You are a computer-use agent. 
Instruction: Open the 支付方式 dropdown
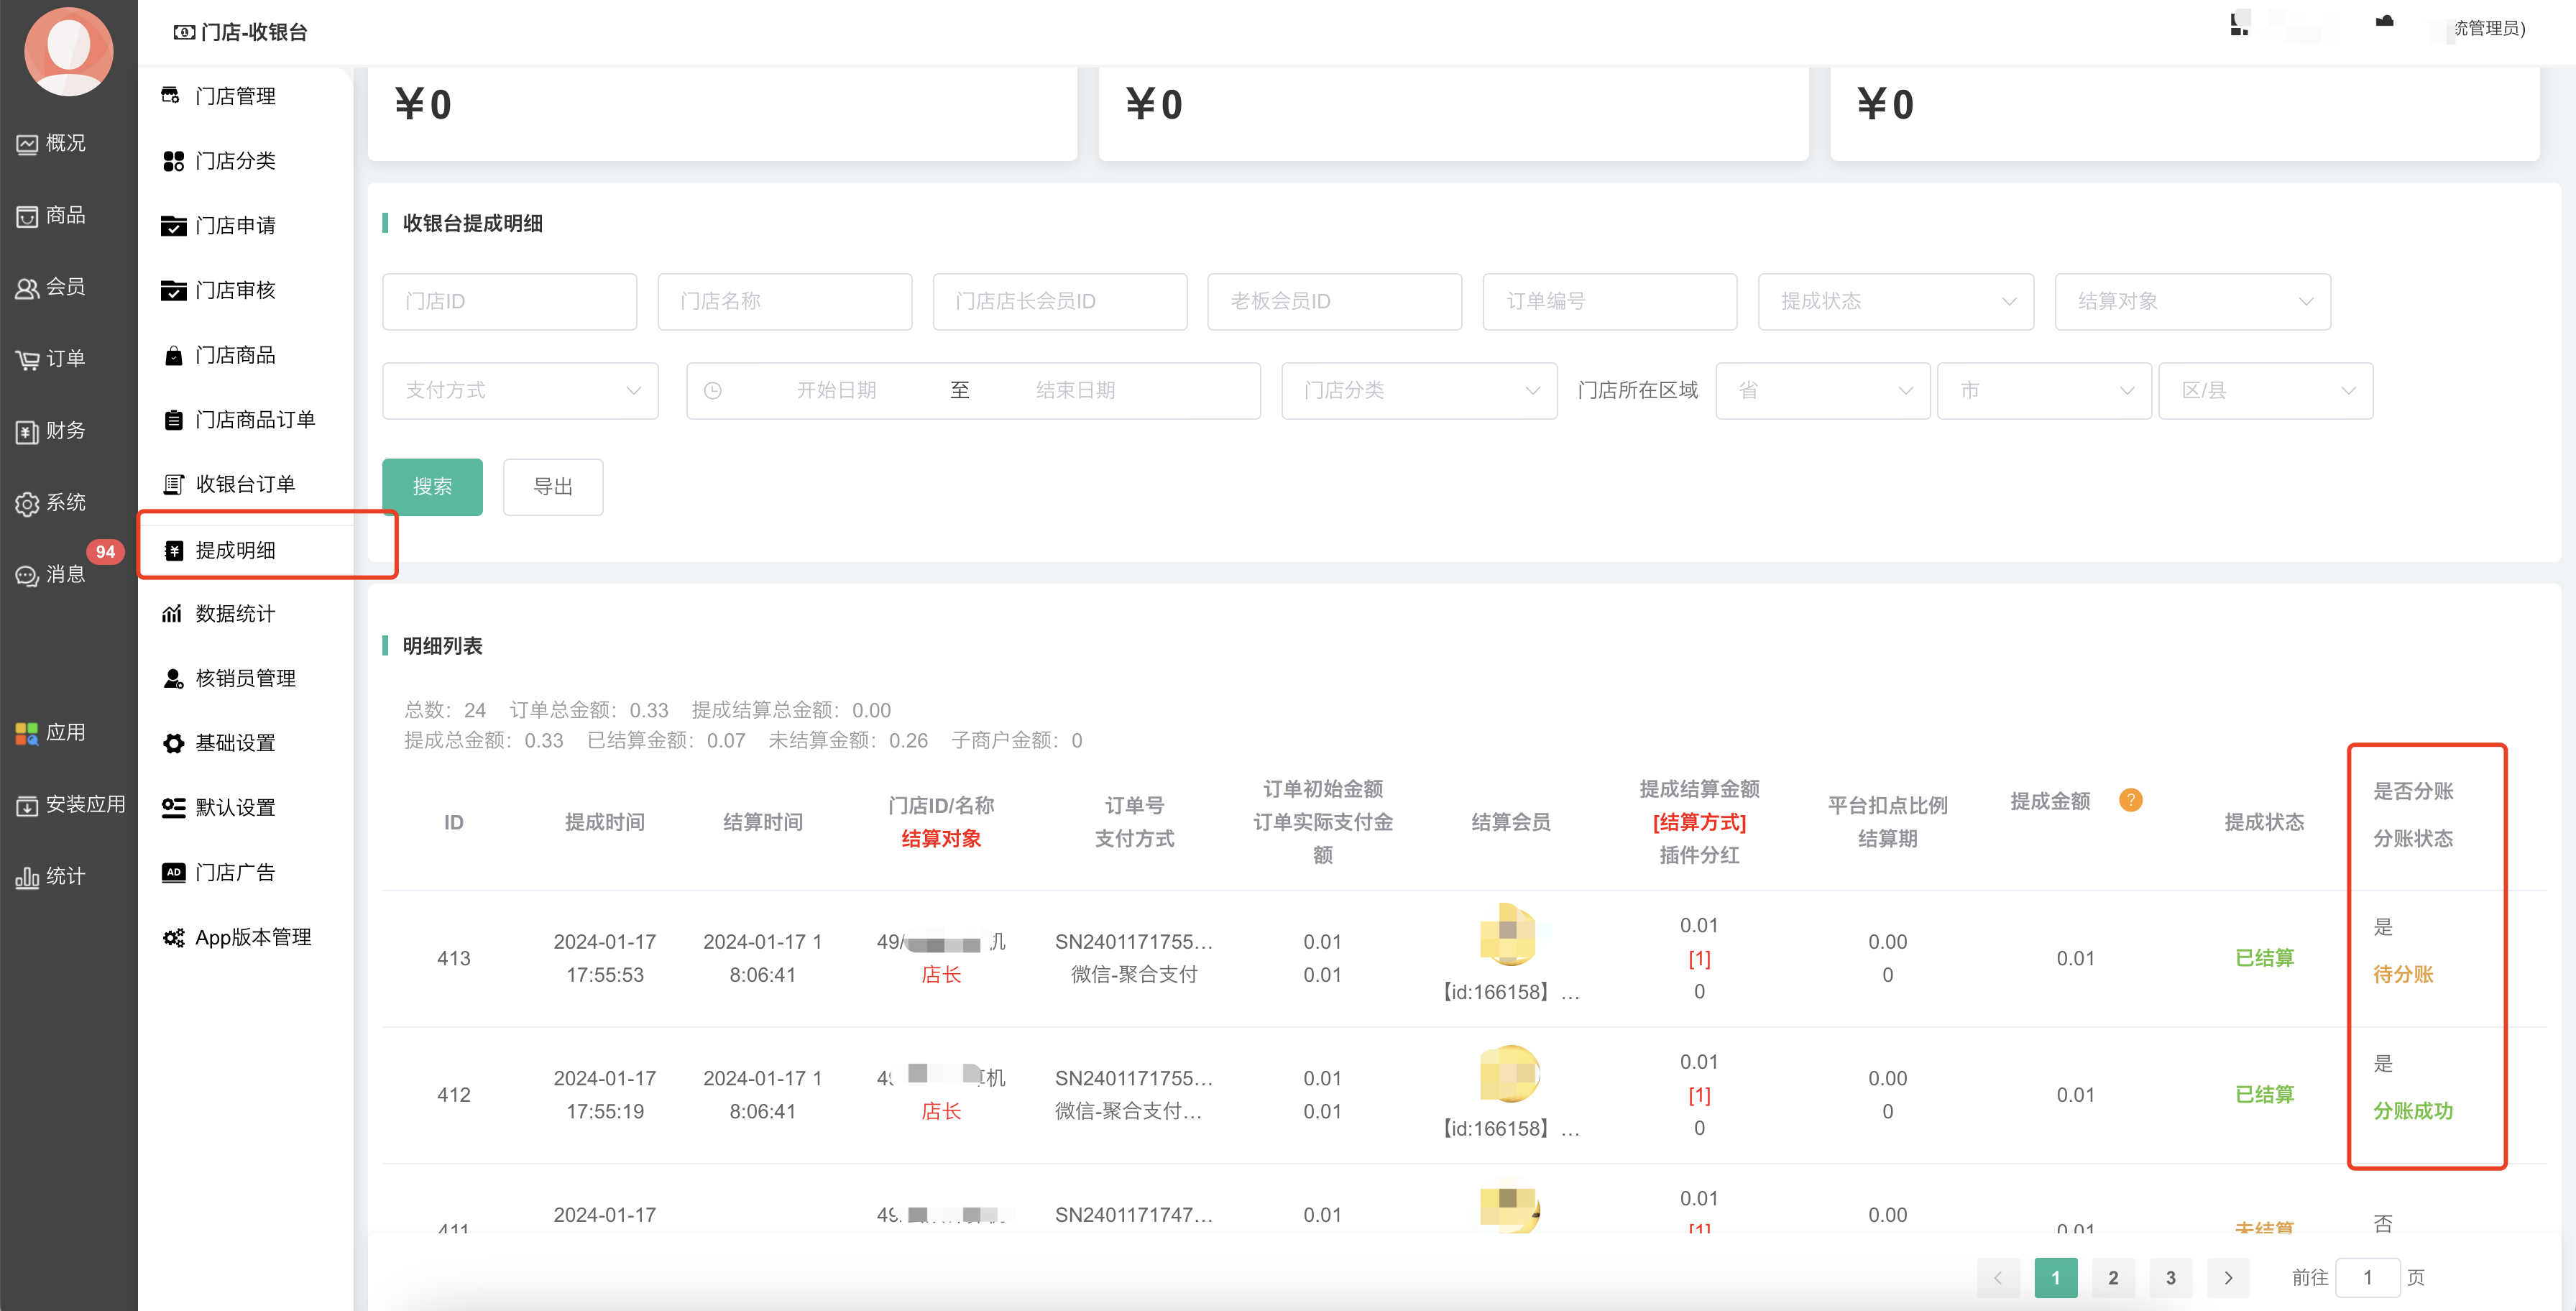(x=519, y=390)
